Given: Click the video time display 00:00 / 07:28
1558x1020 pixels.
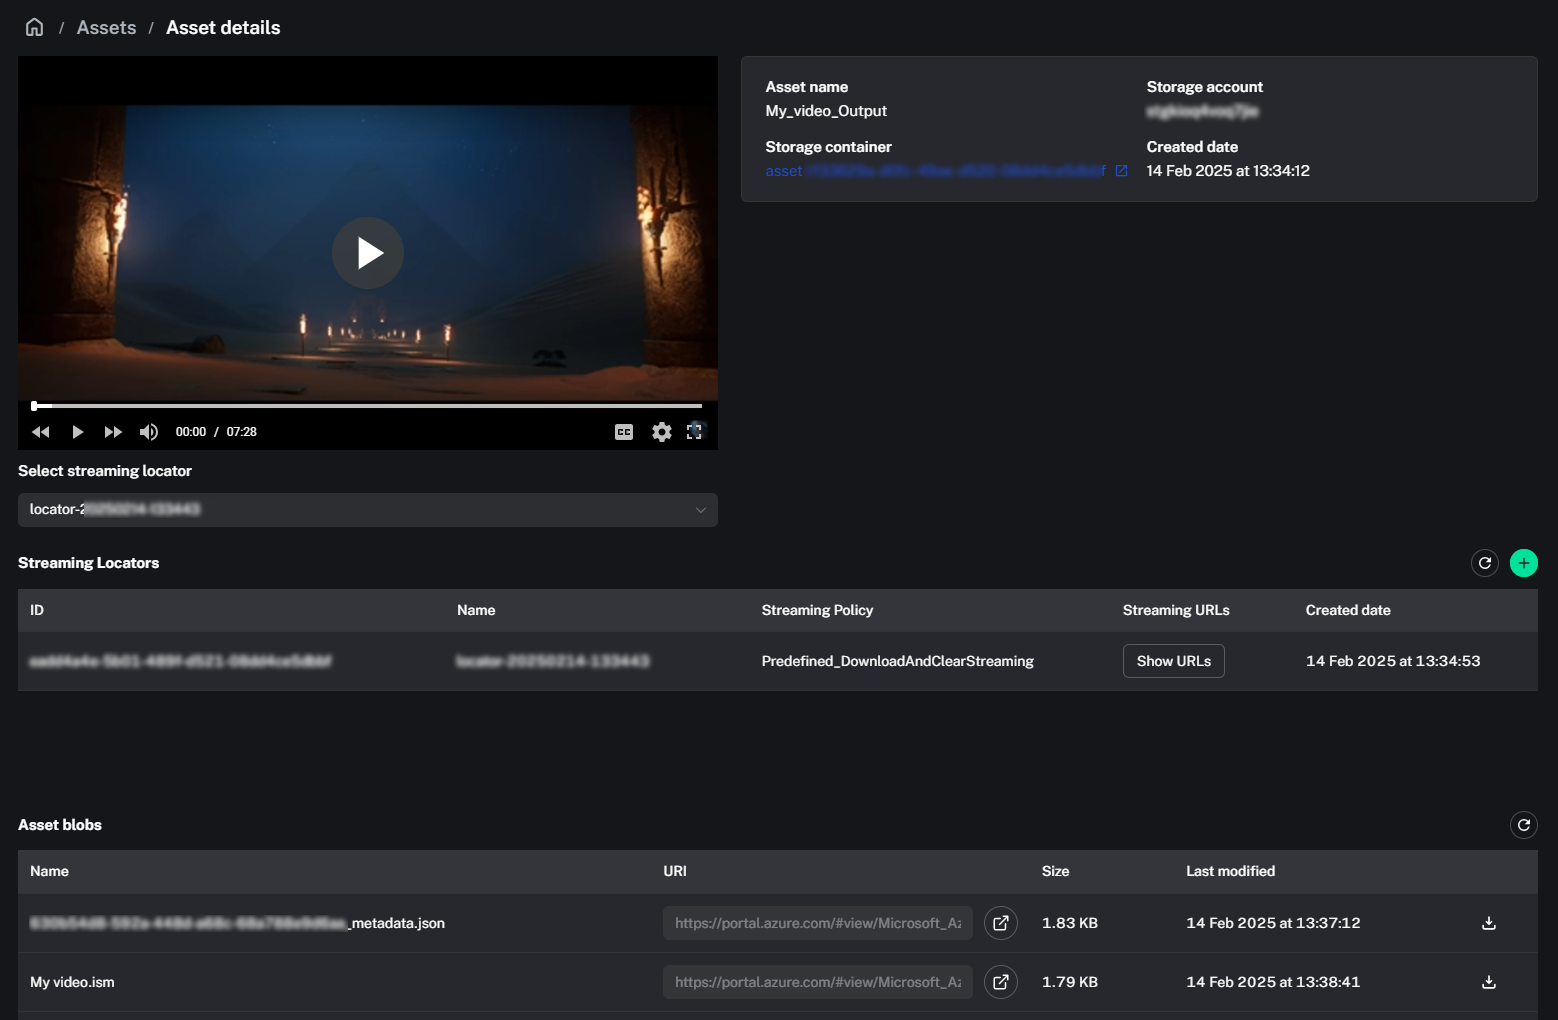Looking at the screenshot, I should pyautogui.click(x=216, y=432).
